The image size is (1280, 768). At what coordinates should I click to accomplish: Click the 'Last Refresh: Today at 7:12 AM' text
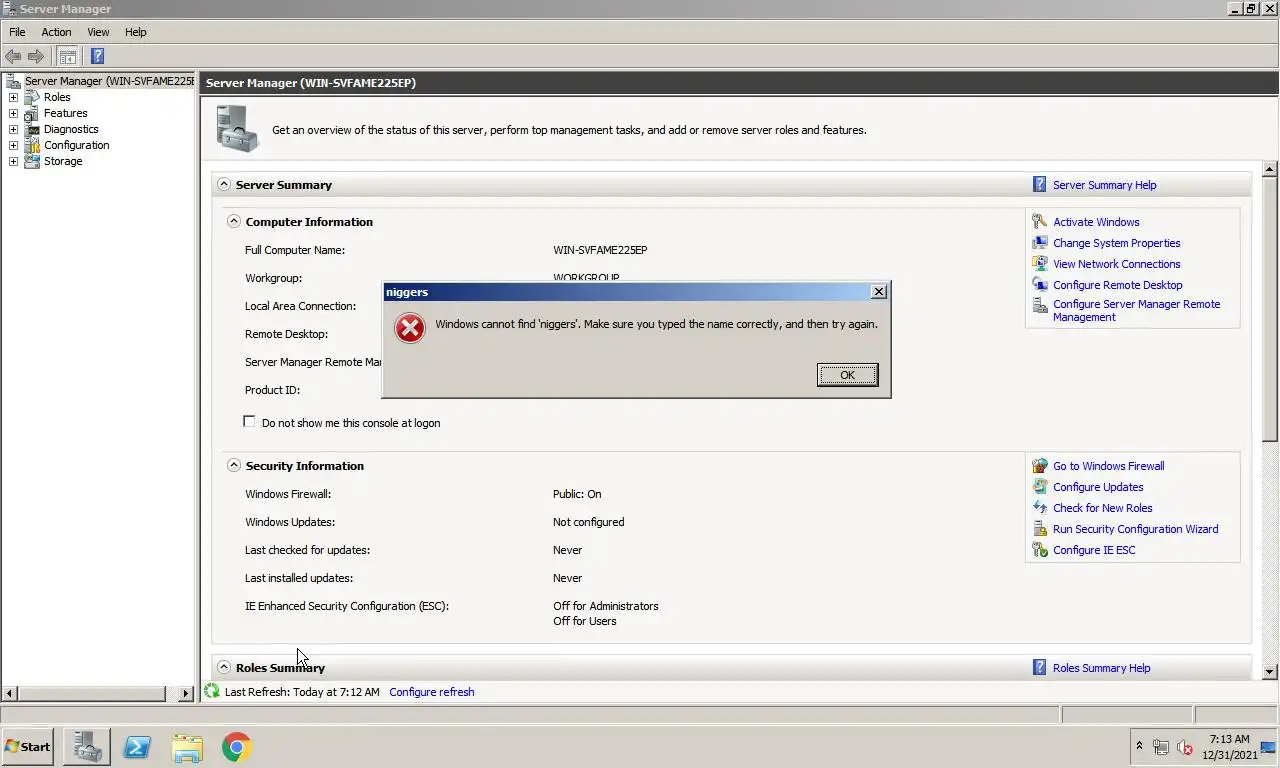click(302, 692)
